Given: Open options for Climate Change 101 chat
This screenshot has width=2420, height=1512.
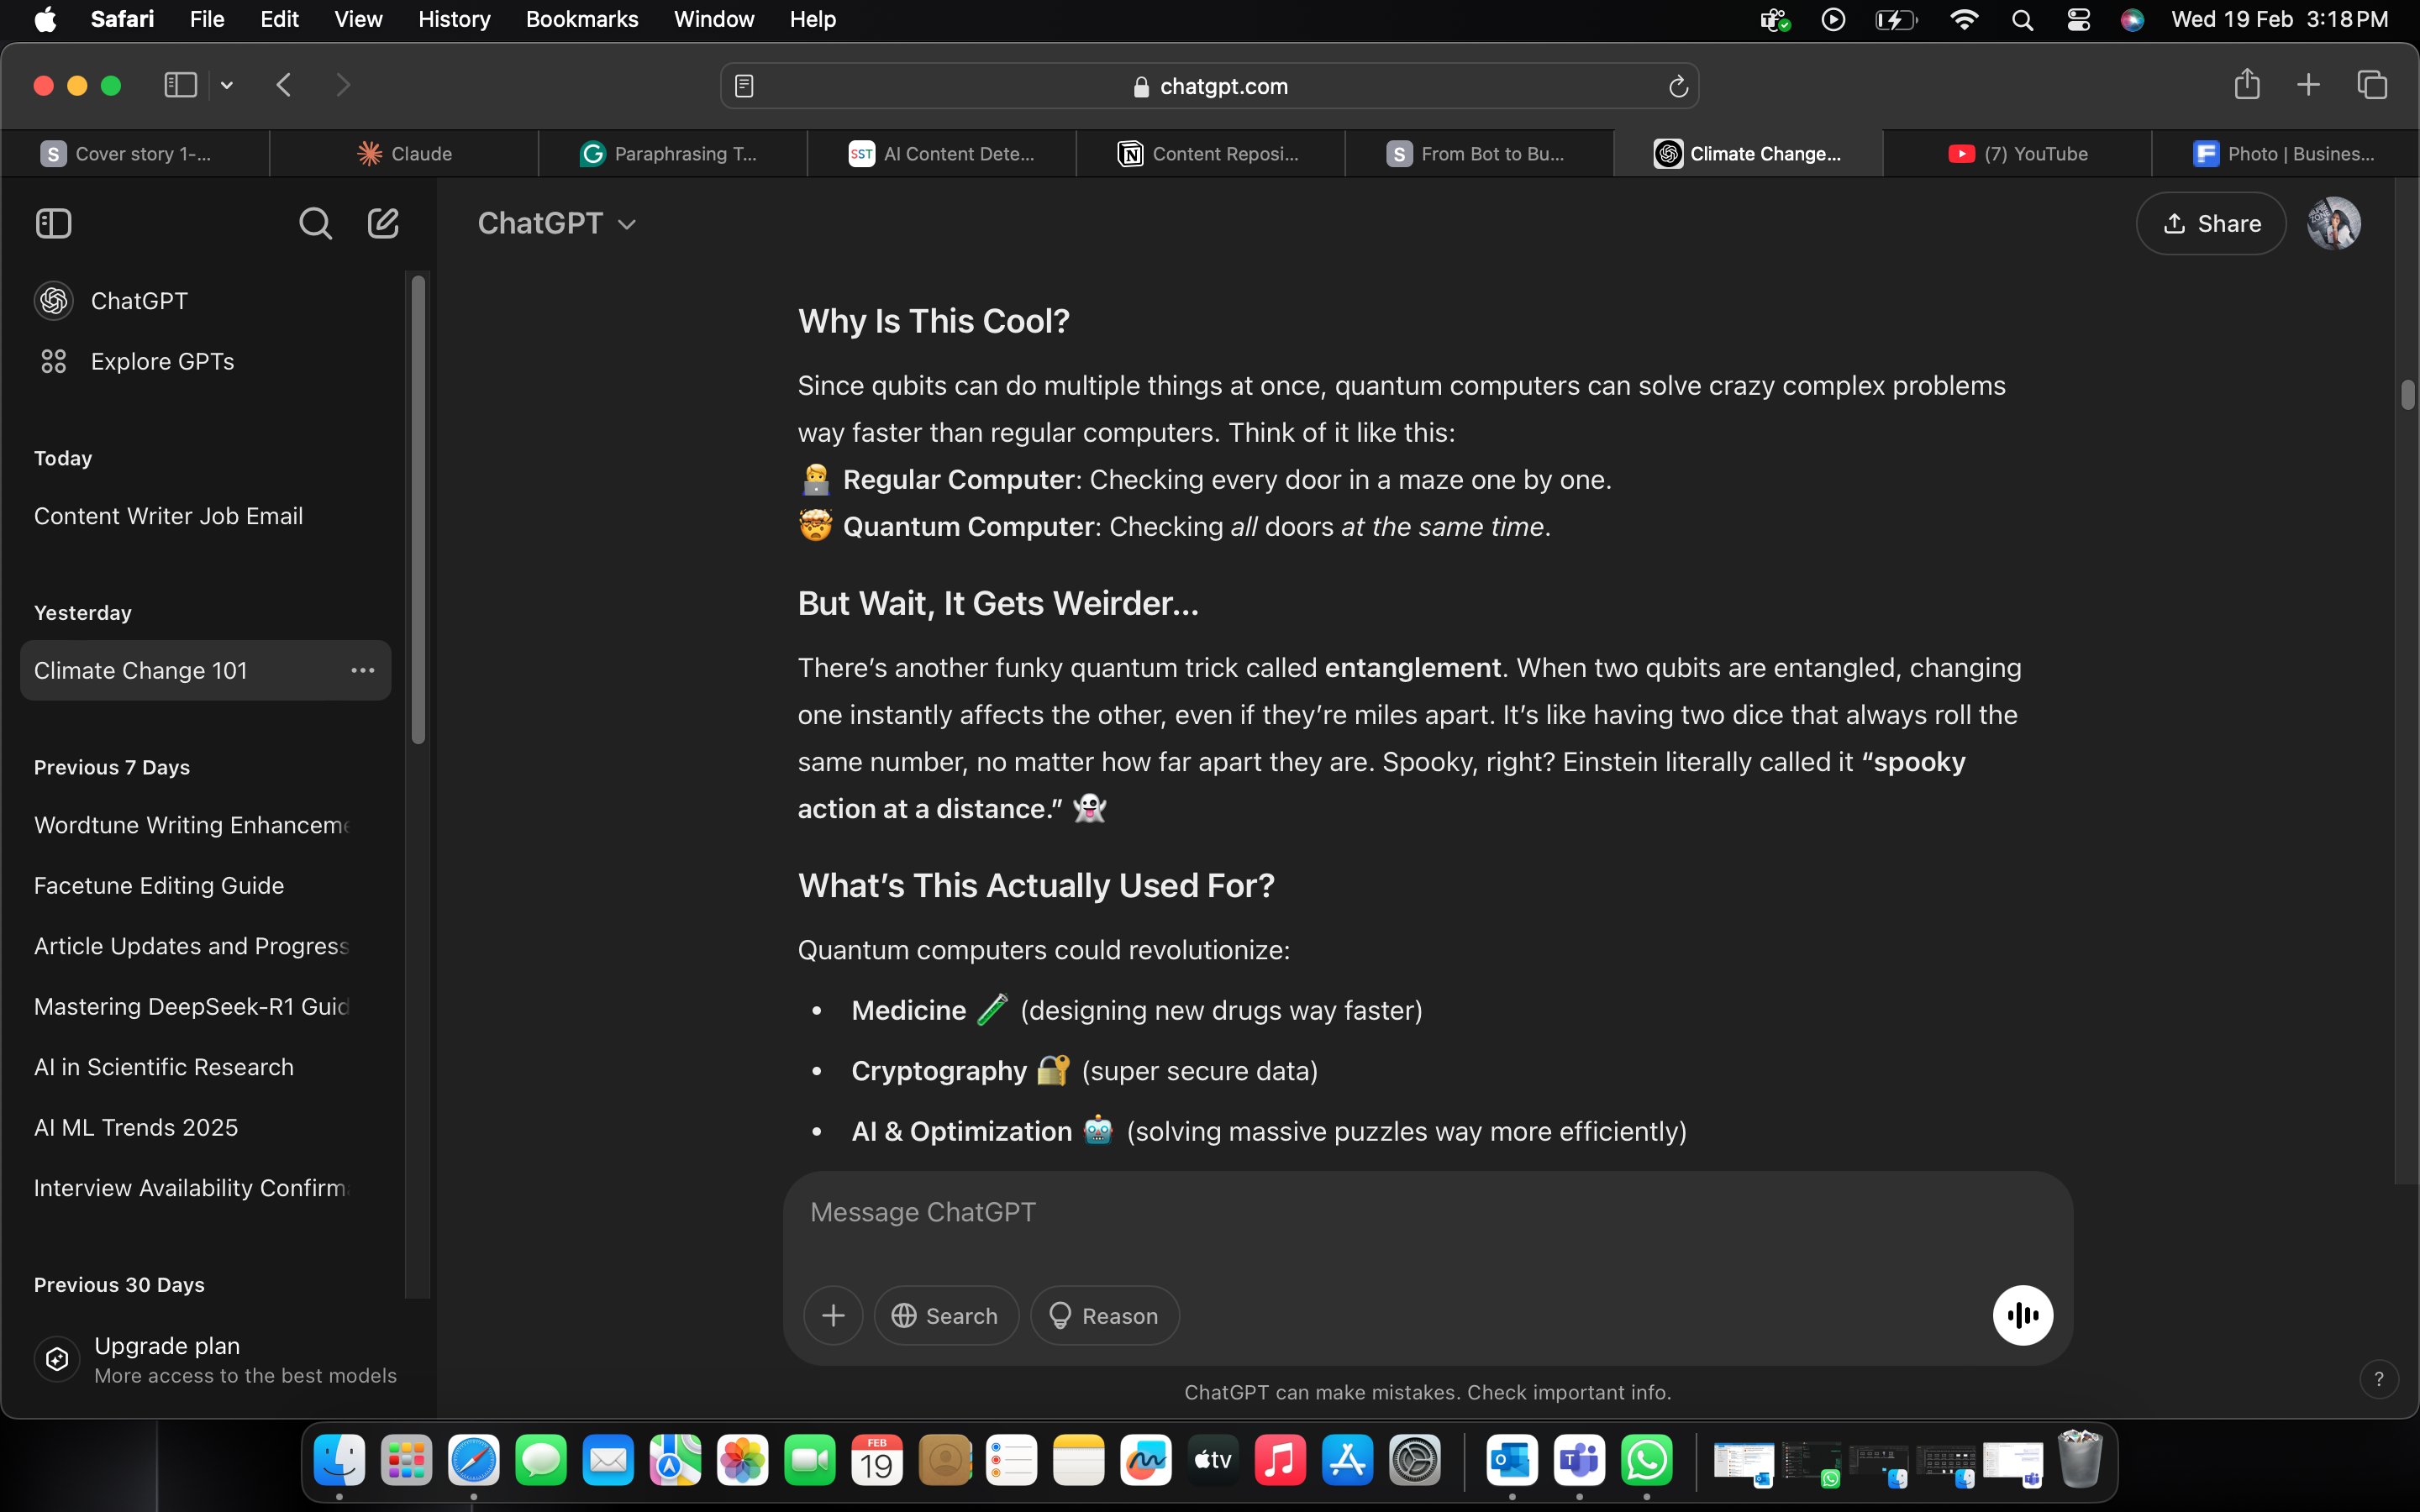Looking at the screenshot, I should point(363,670).
